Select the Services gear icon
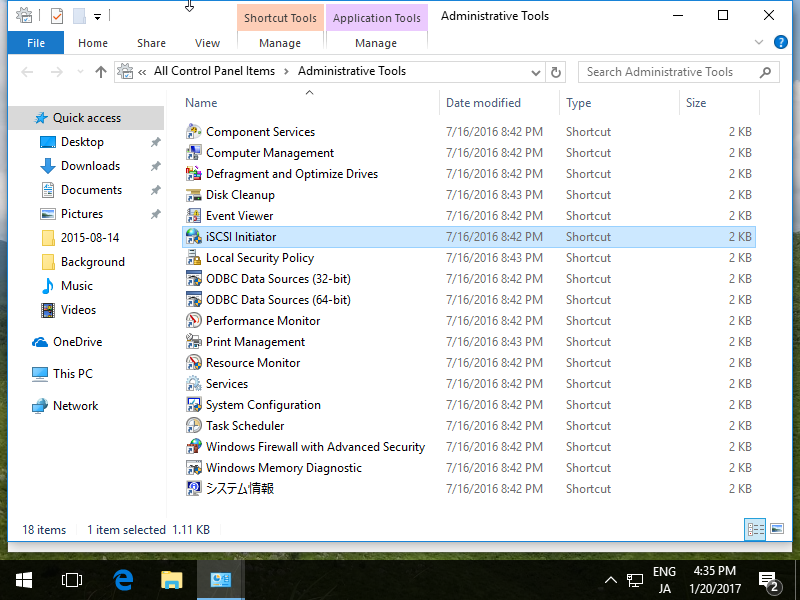 (x=193, y=384)
